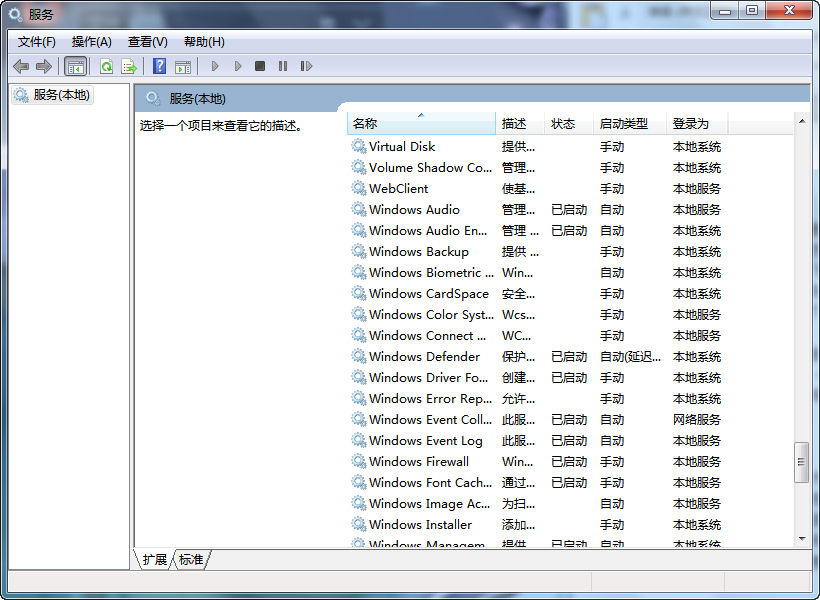Click the 网络服务 logon cell
This screenshot has height=600, width=820.
(x=697, y=419)
